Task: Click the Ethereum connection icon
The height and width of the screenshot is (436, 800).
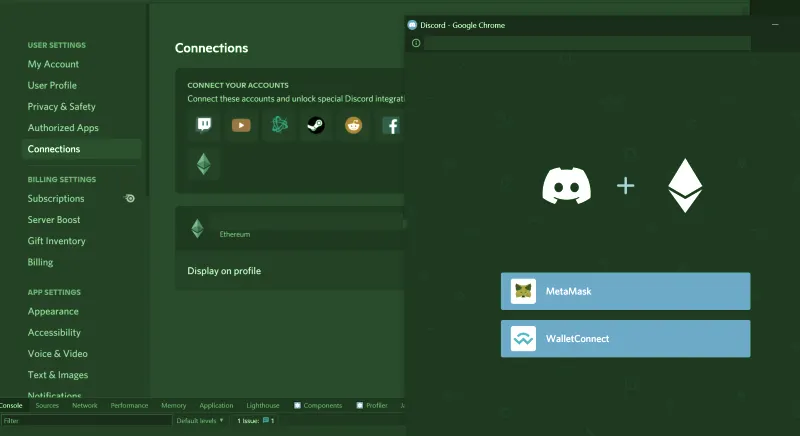Action: (204, 164)
